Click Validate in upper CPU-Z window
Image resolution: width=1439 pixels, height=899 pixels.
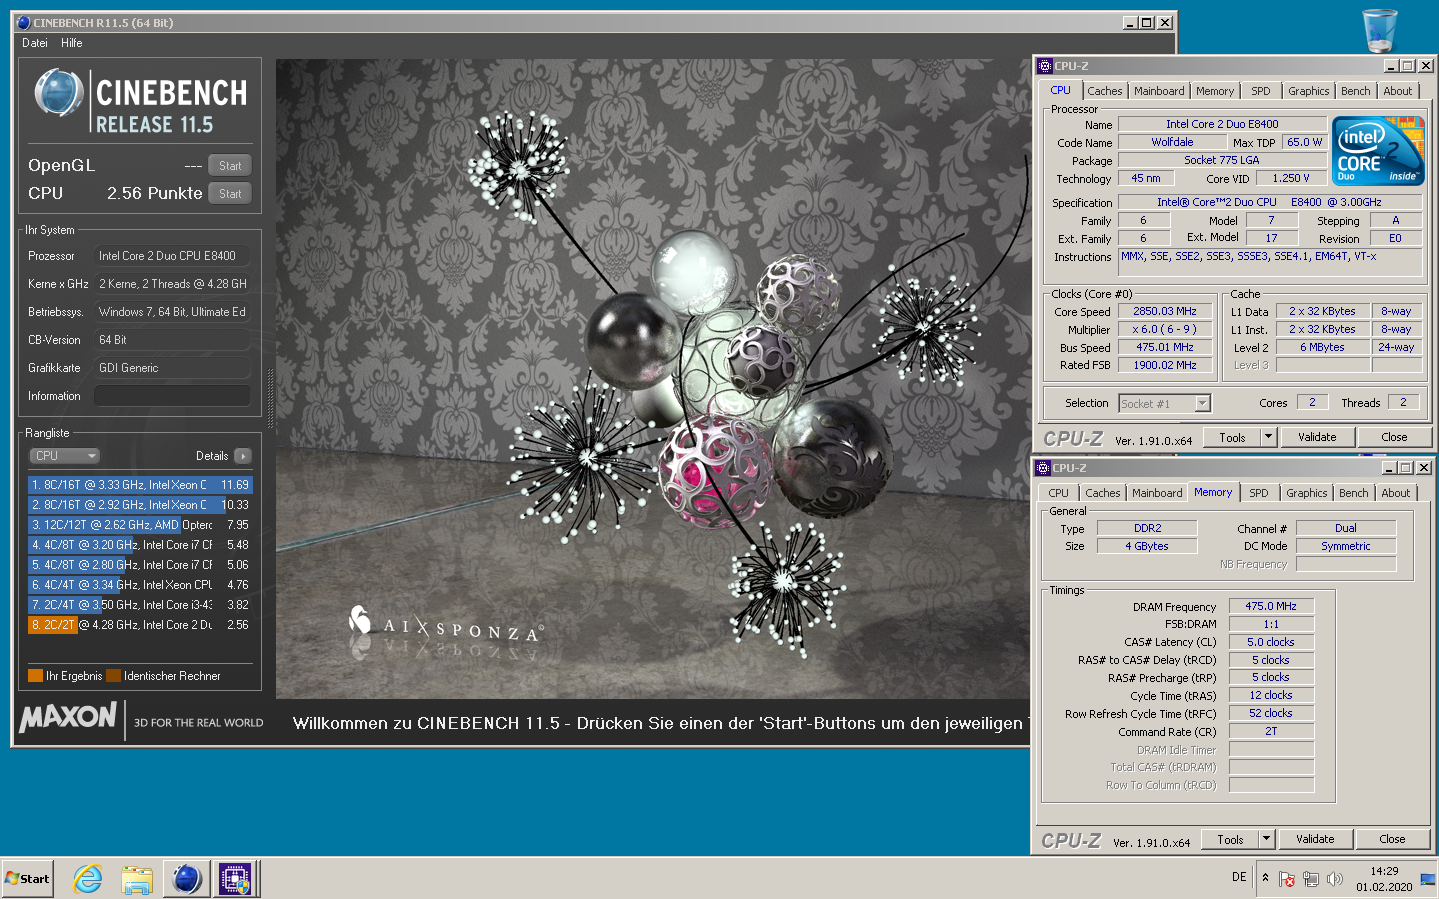(x=1317, y=438)
